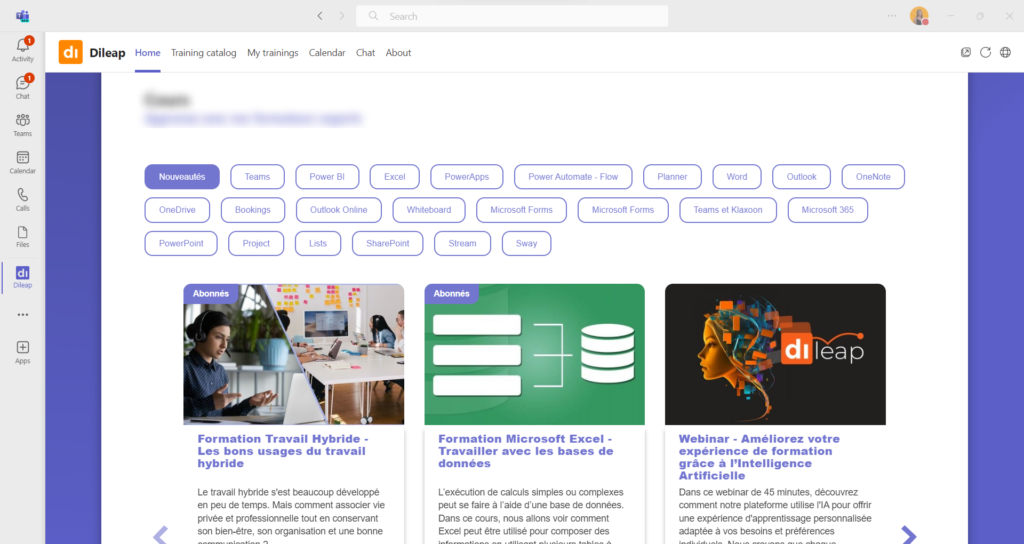Filter courses by Stream
The height and width of the screenshot is (544, 1024).
(x=462, y=244)
